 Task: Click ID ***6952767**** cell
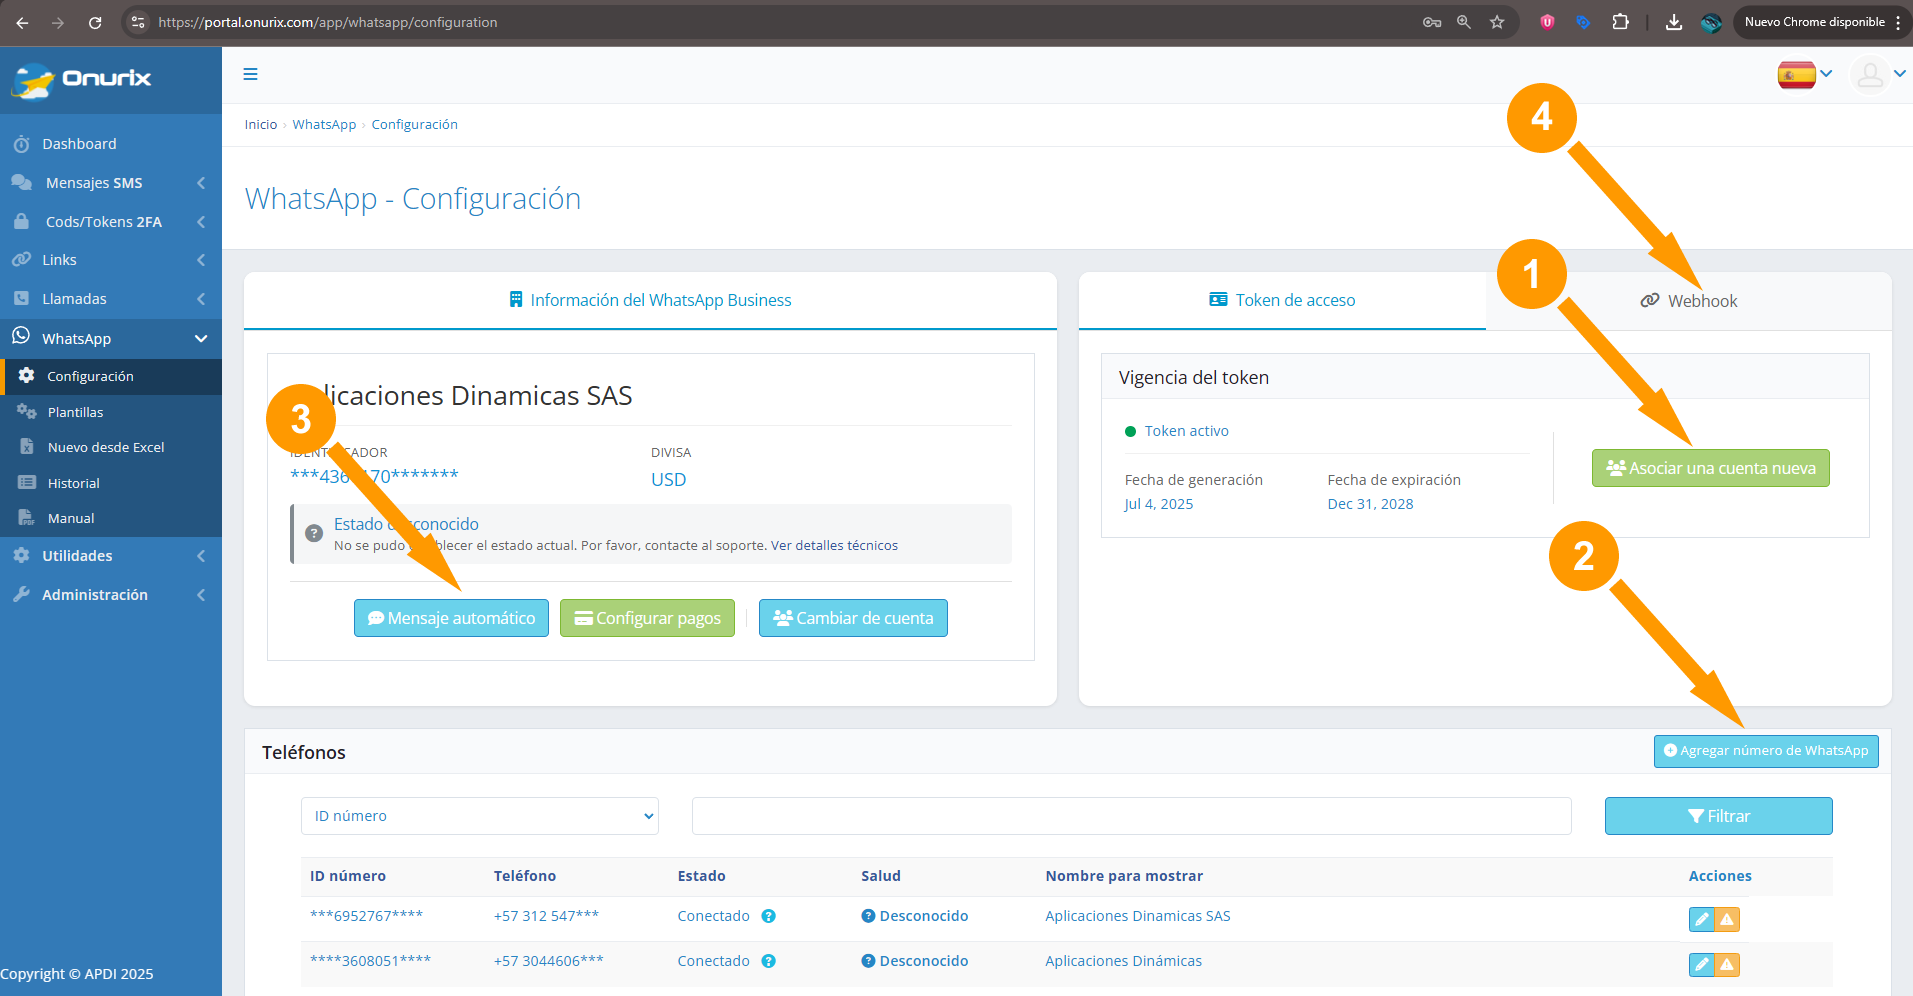[x=366, y=916]
